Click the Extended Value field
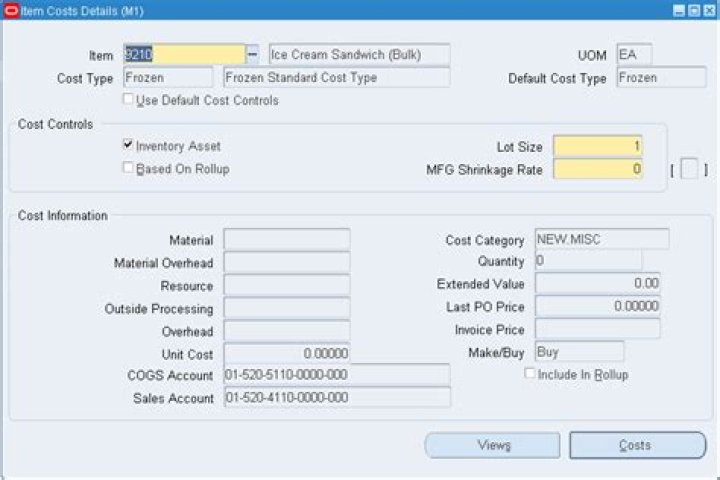 coord(597,283)
